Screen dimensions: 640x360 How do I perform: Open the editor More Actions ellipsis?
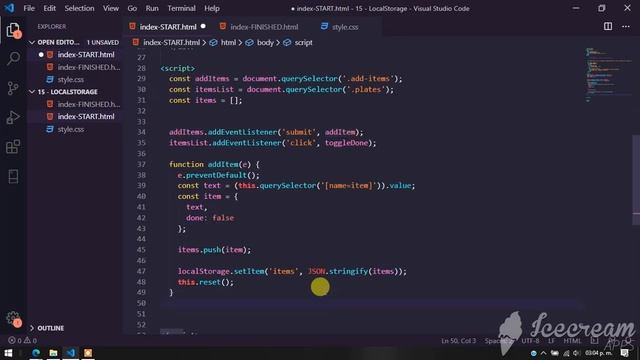point(626,27)
